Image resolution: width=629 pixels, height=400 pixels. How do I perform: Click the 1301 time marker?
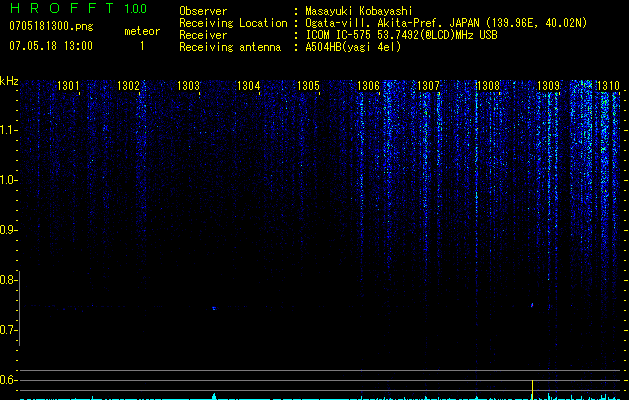(x=68, y=85)
